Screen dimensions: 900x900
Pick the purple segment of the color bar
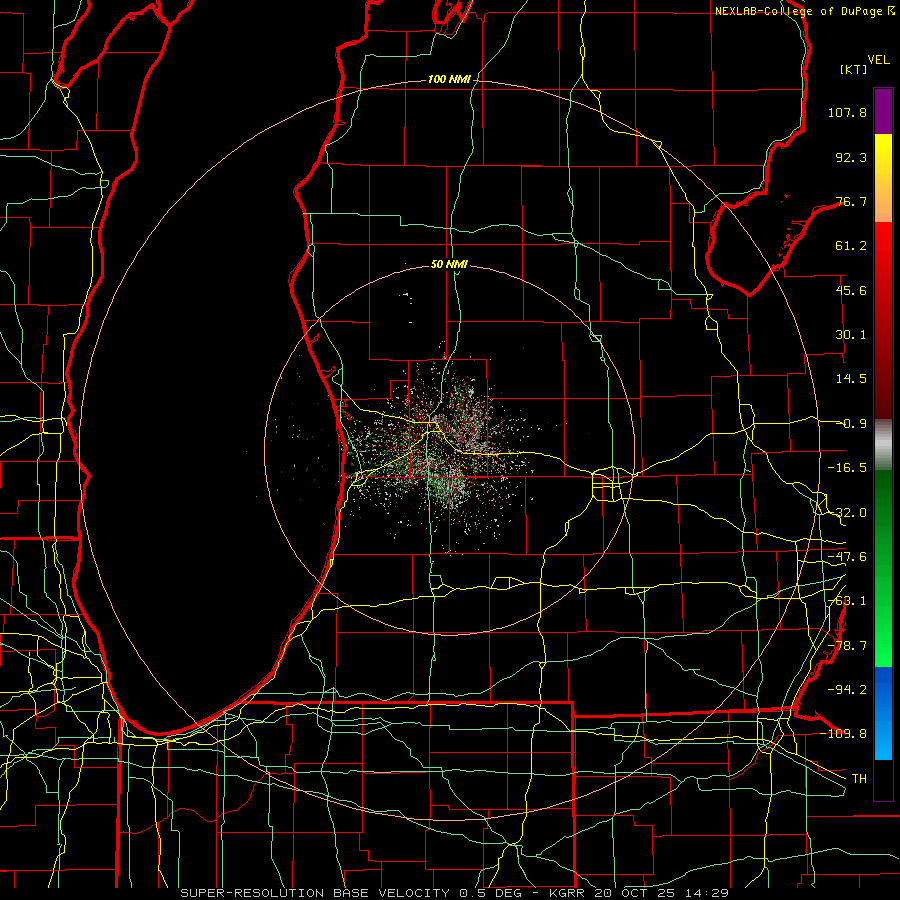(883, 111)
